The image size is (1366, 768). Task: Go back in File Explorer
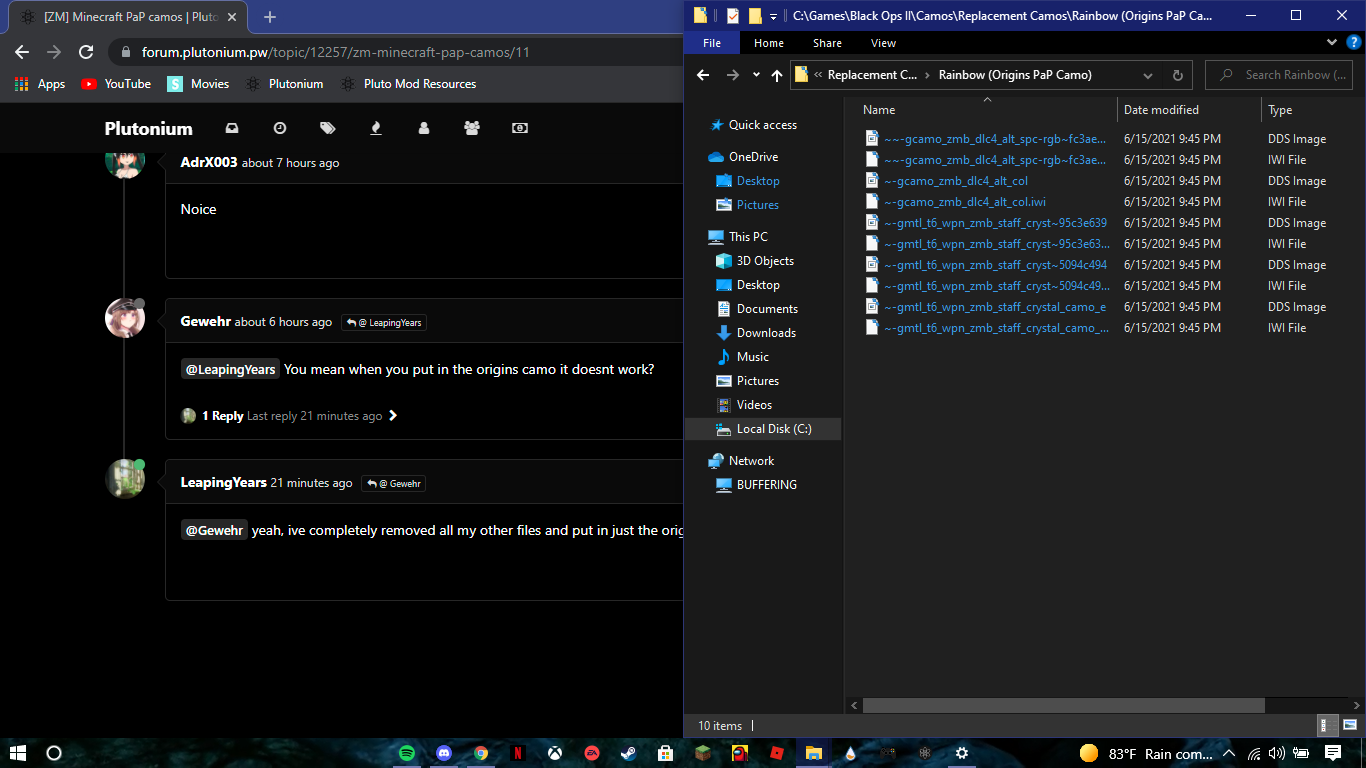[703, 75]
